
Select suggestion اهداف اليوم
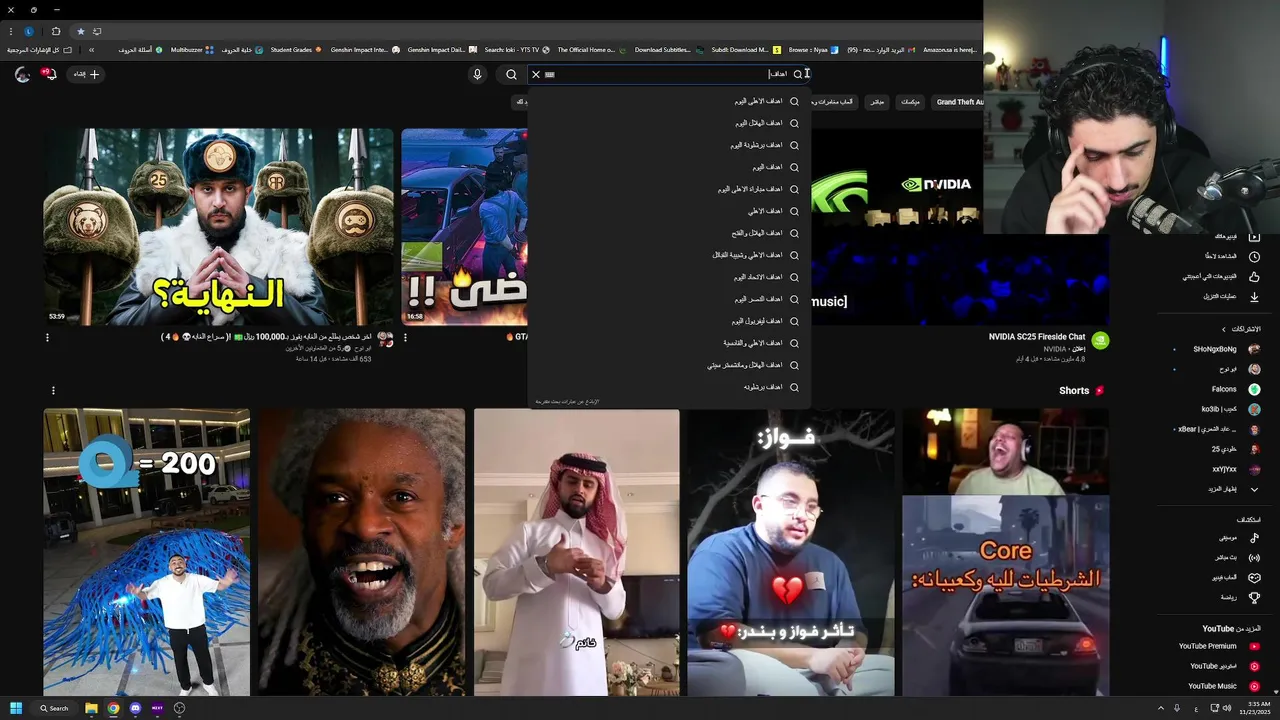point(668,167)
